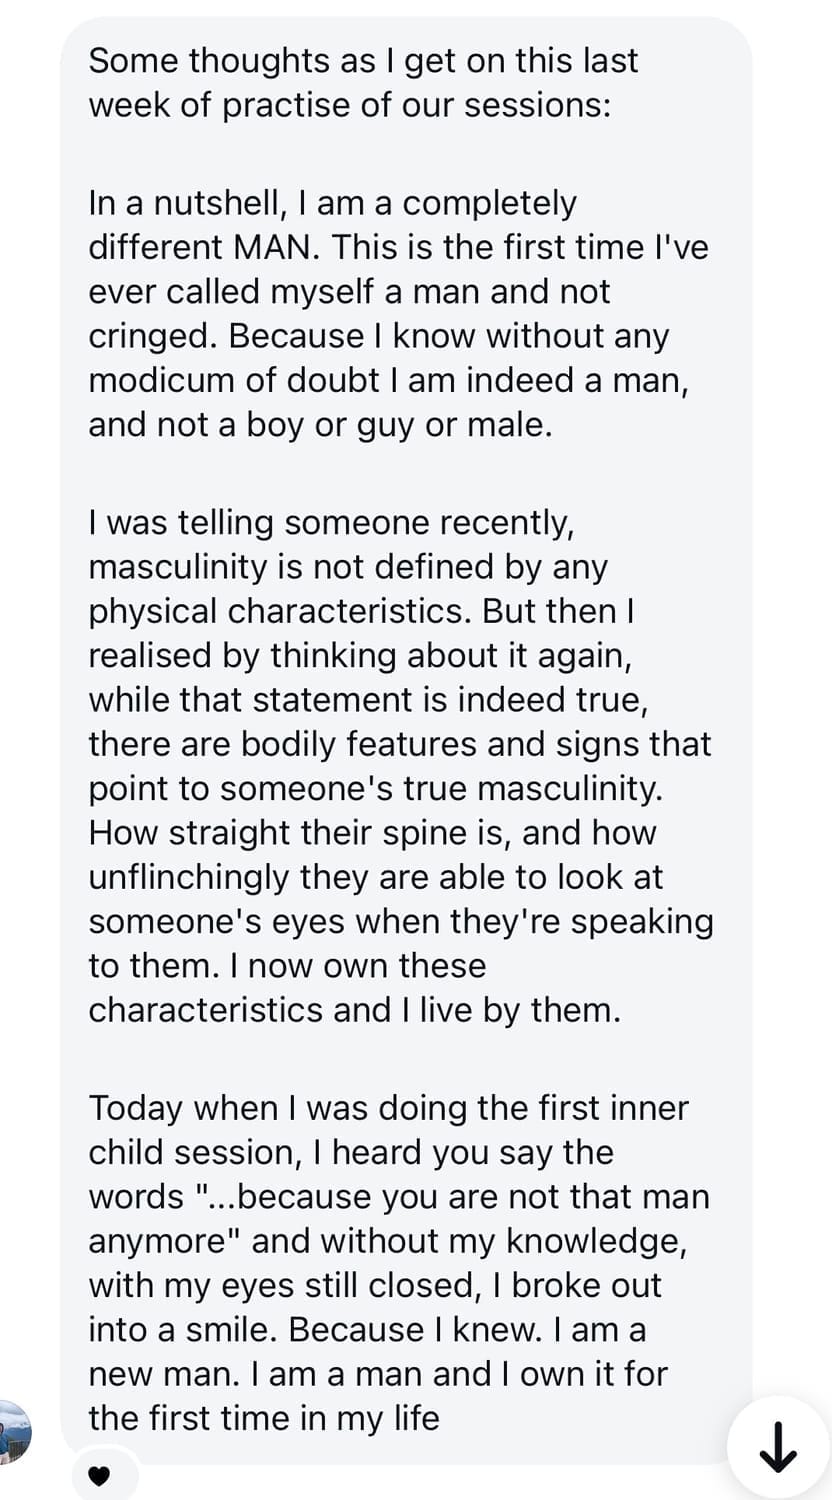The image size is (832, 1500).
Task: Tap the heart reaction below the message
Action: [99, 1474]
